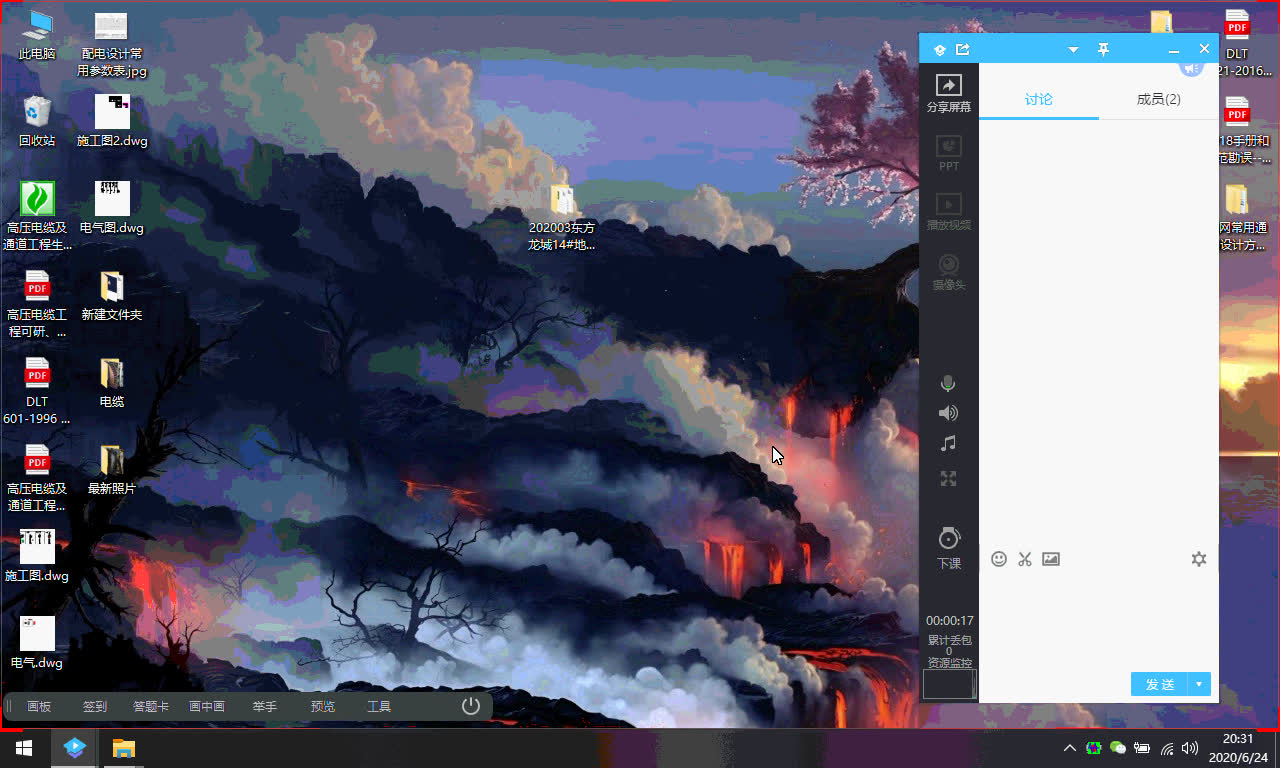The image size is (1280, 768).
Task: Pin the classroom window with pushpin icon
Action: pyautogui.click(x=1103, y=49)
